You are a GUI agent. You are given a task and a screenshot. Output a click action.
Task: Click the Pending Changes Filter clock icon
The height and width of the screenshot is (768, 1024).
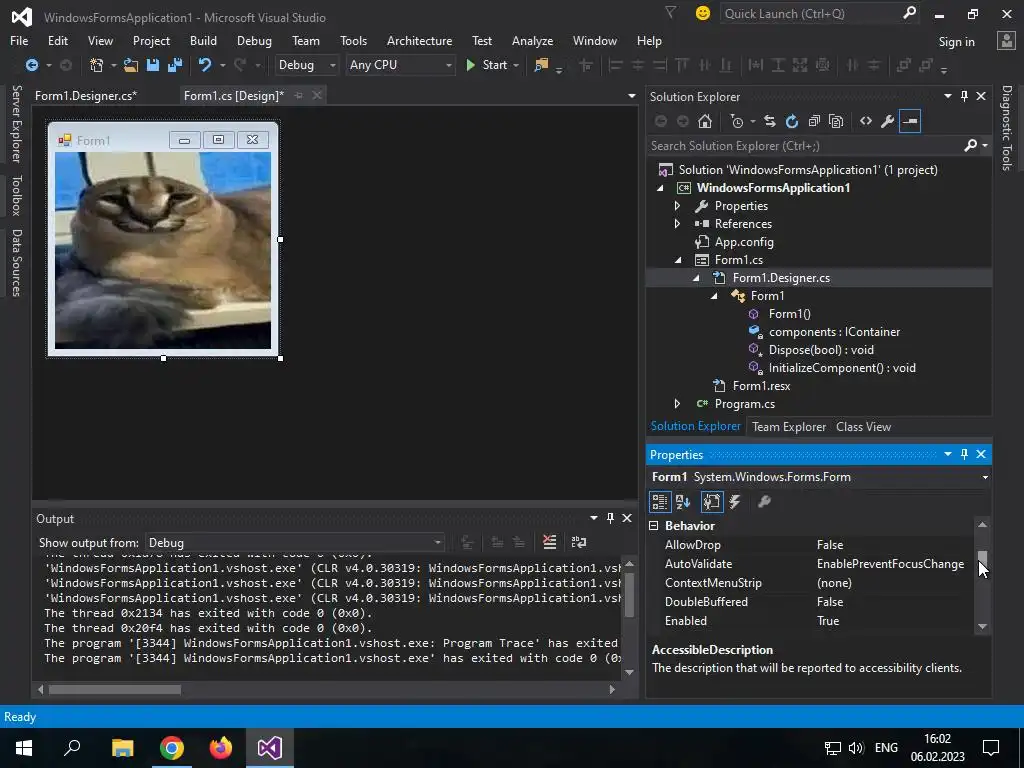click(737, 121)
